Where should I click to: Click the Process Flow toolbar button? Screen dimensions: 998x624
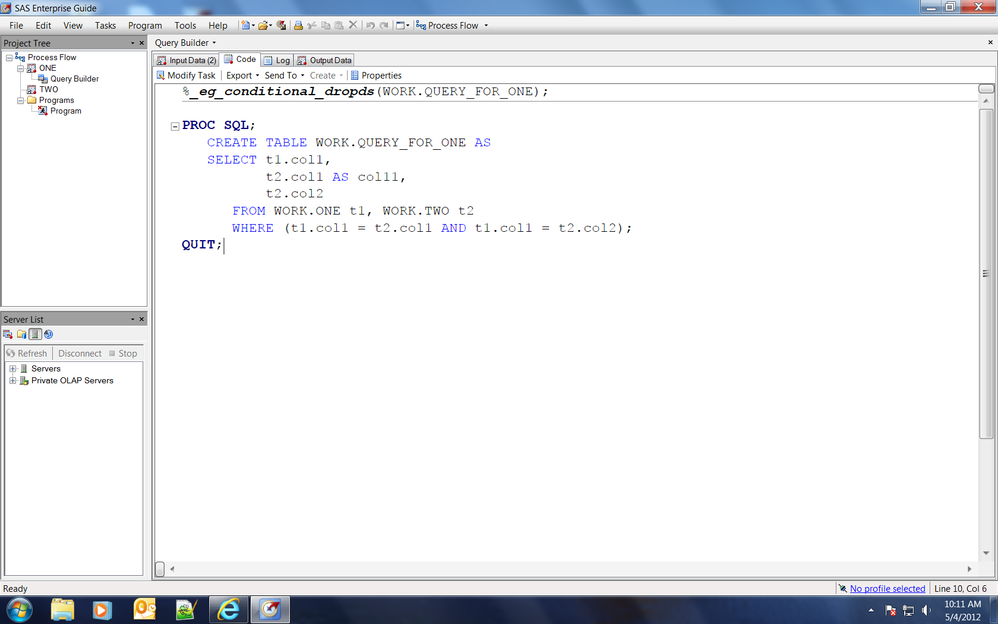click(447, 25)
